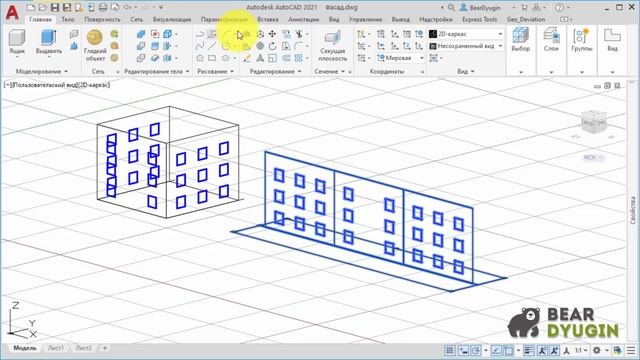Open the Мировая coordinate system dropdown
Screen dimensions: 640x360
(400, 58)
